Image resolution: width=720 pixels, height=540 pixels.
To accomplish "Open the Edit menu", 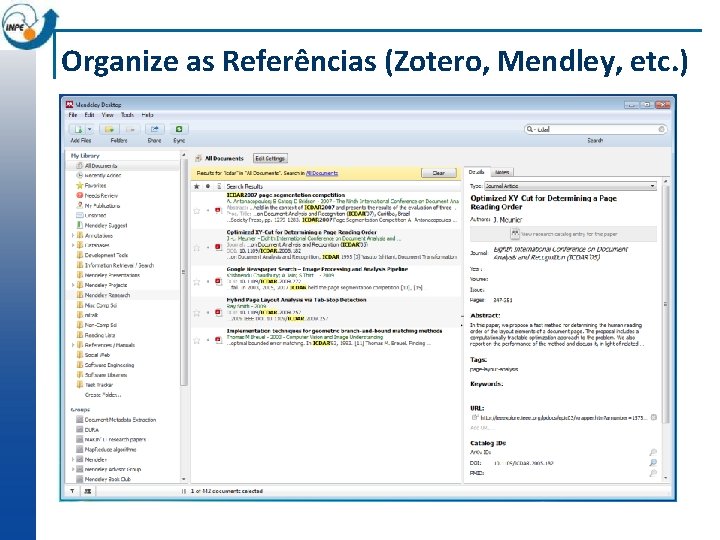I will tap(89, 115).
